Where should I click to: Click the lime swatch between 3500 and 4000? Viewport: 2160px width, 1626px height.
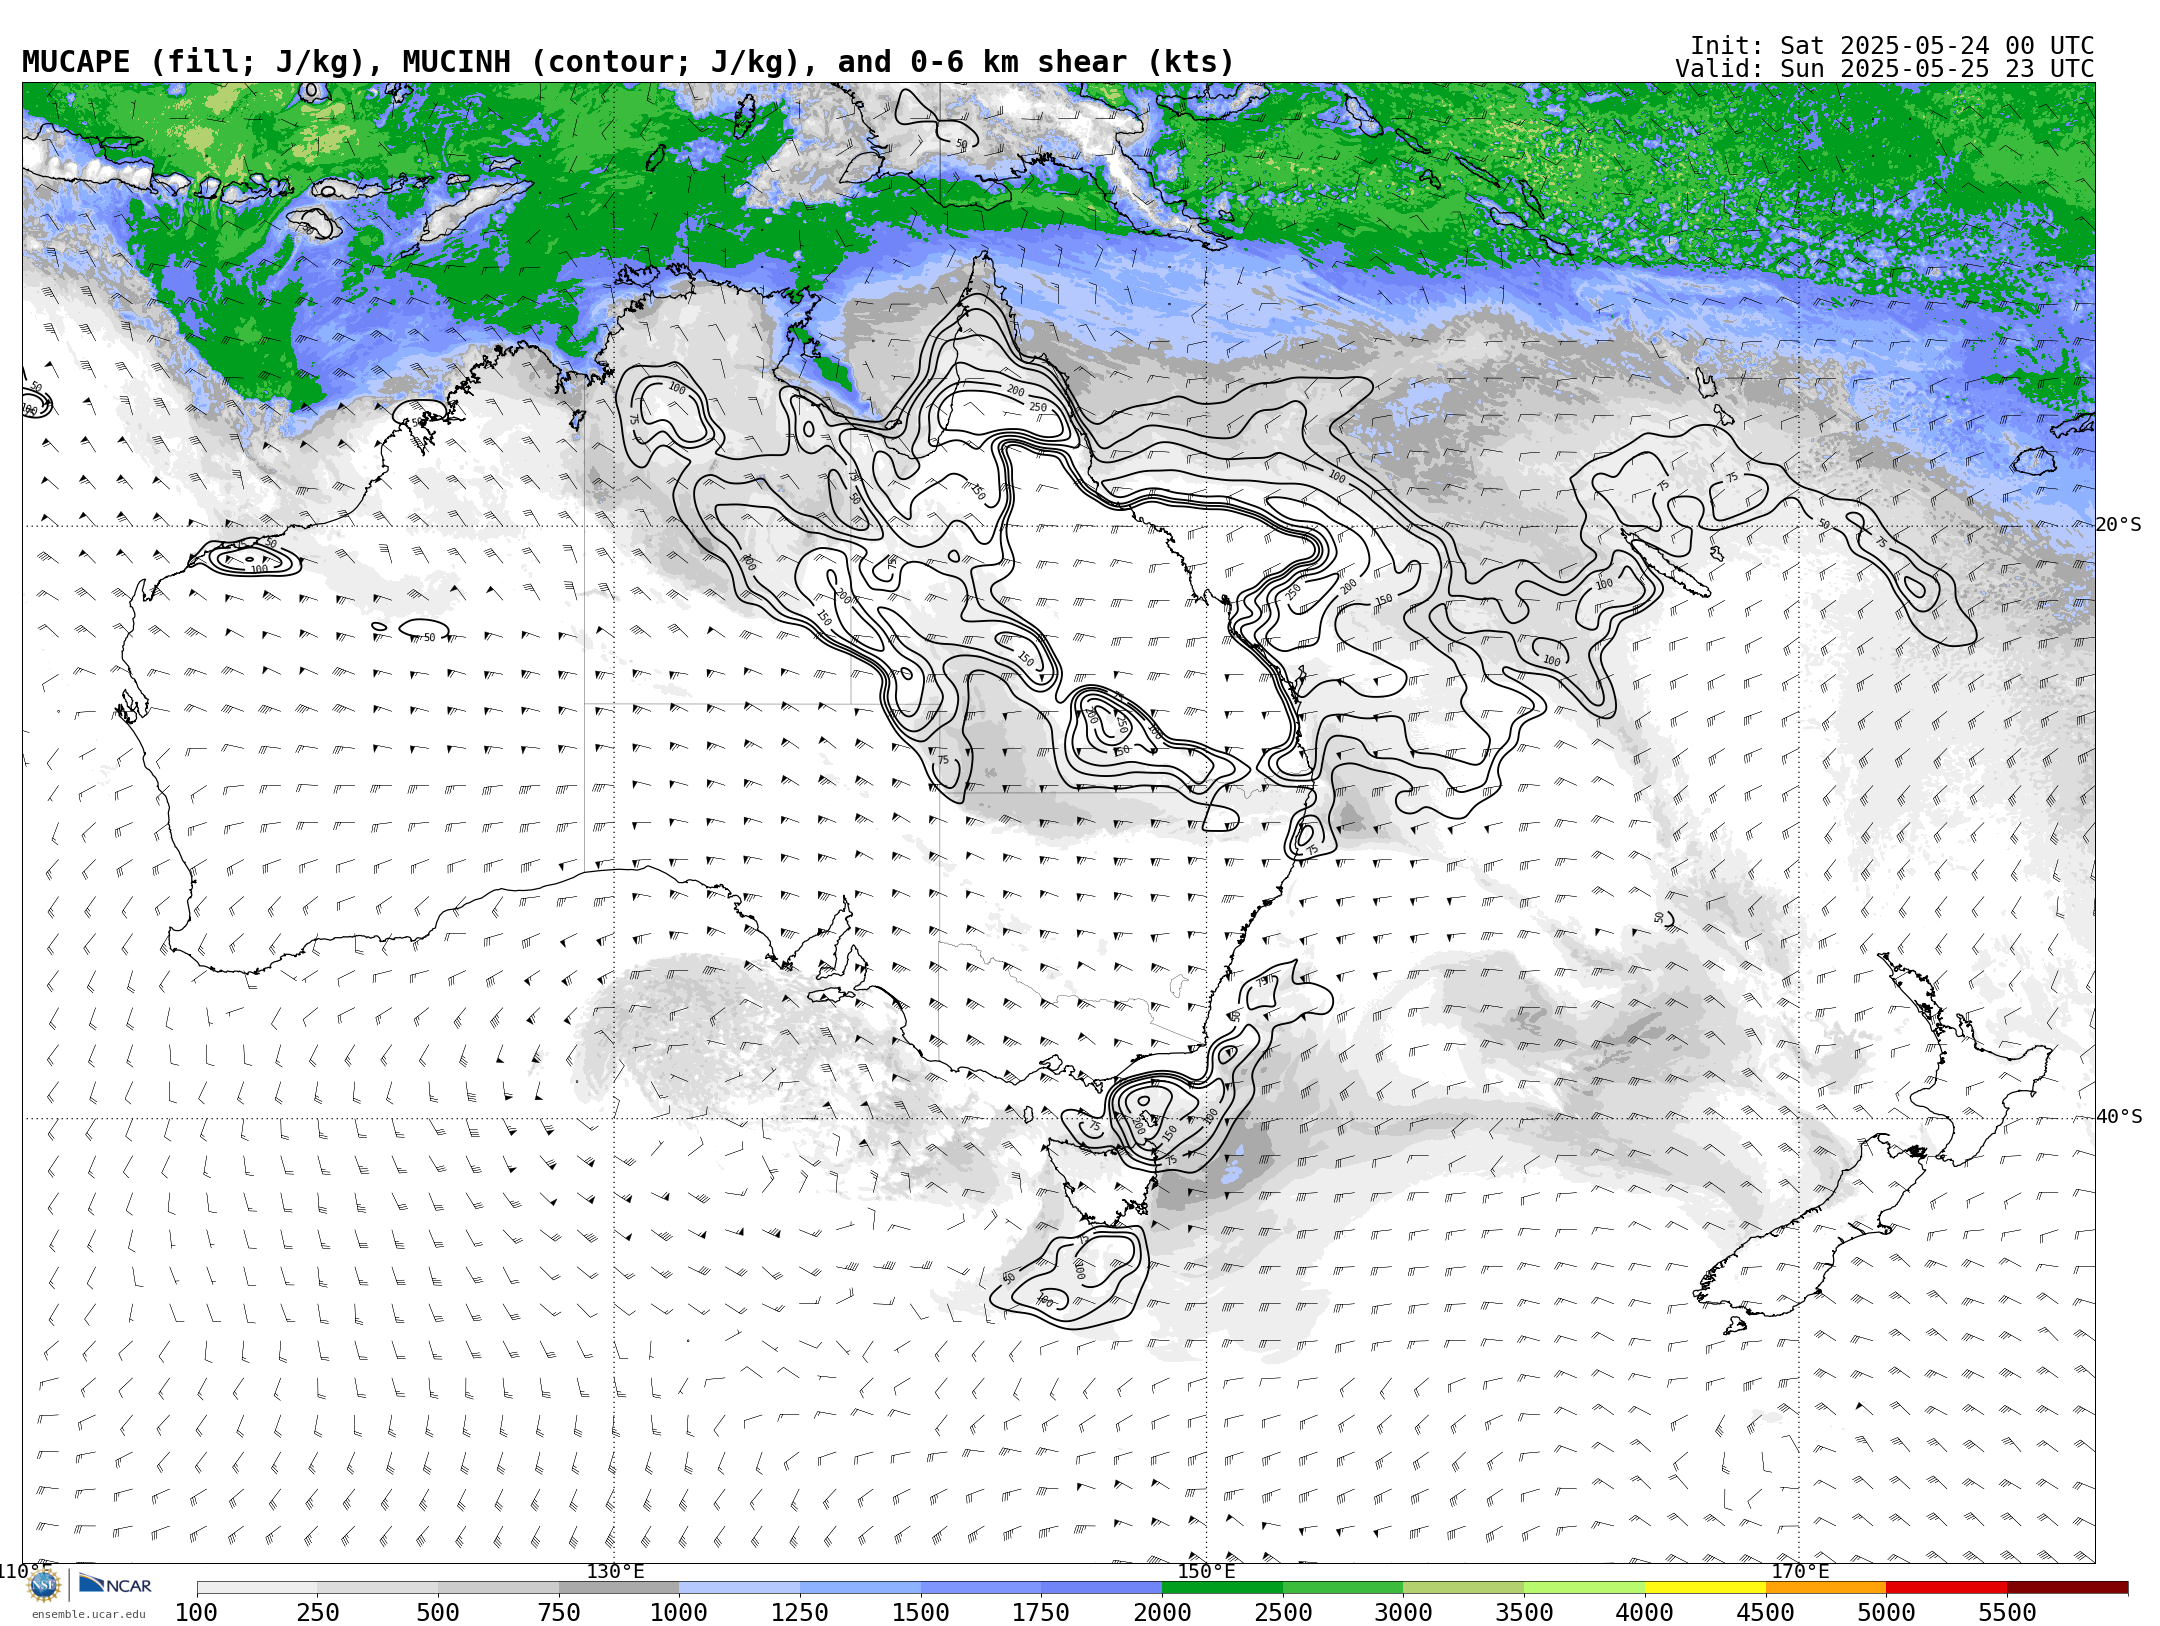point(1584,1588)
